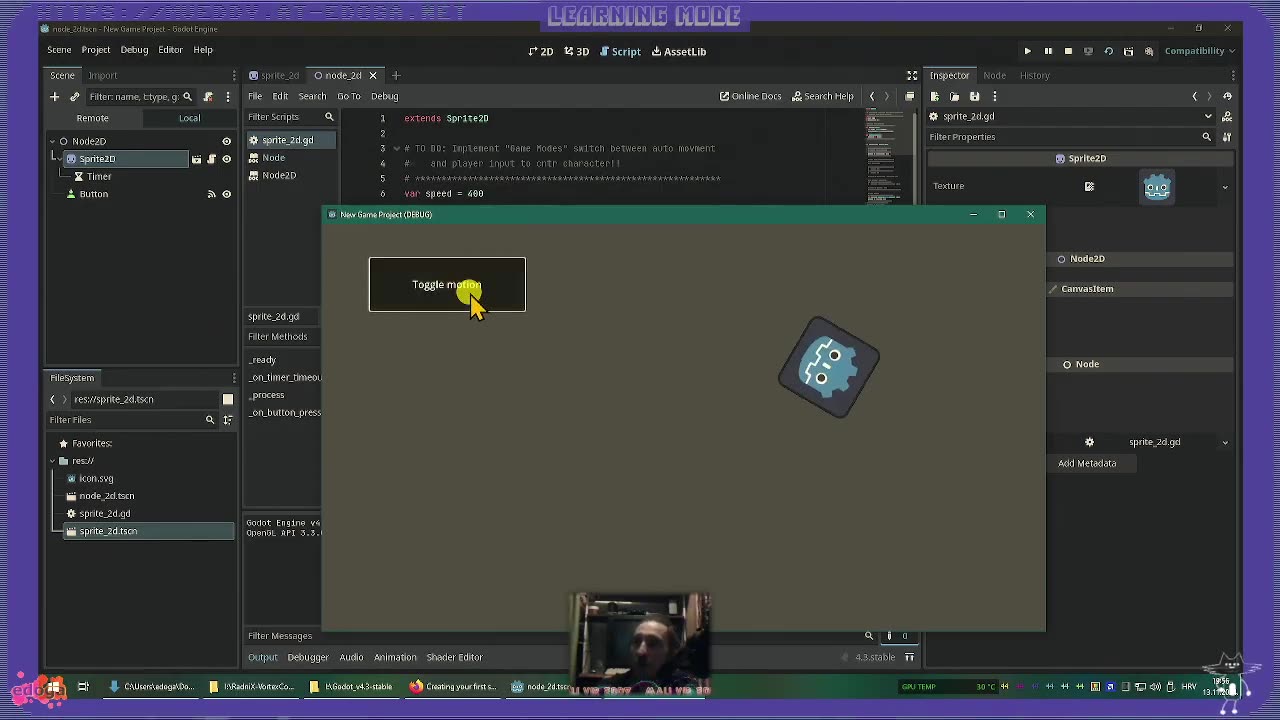Click the movie maker mode icon
This screenshot has height=720, width=1280.
(1149, 51)
